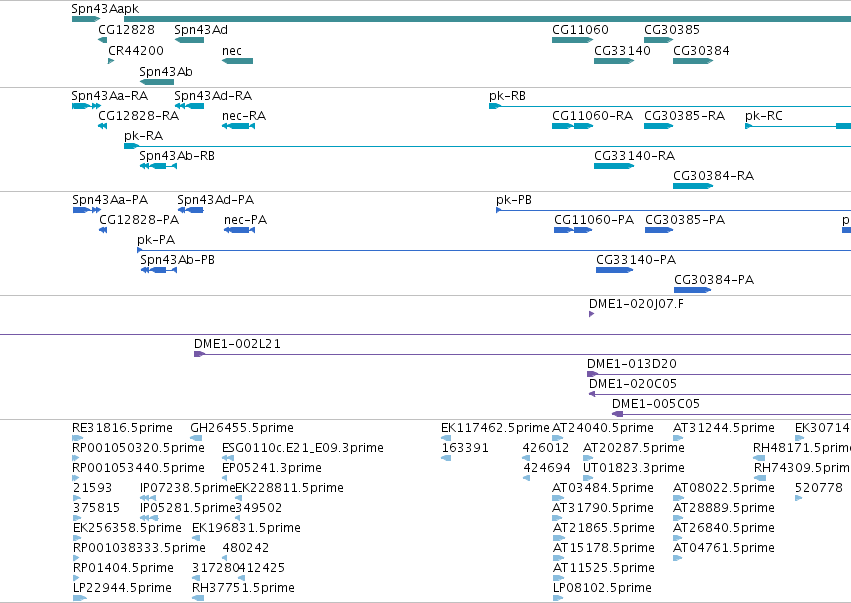851x603 pixels.
Task: Click the EK256358.5prime EST label
Action: (127, 529)
